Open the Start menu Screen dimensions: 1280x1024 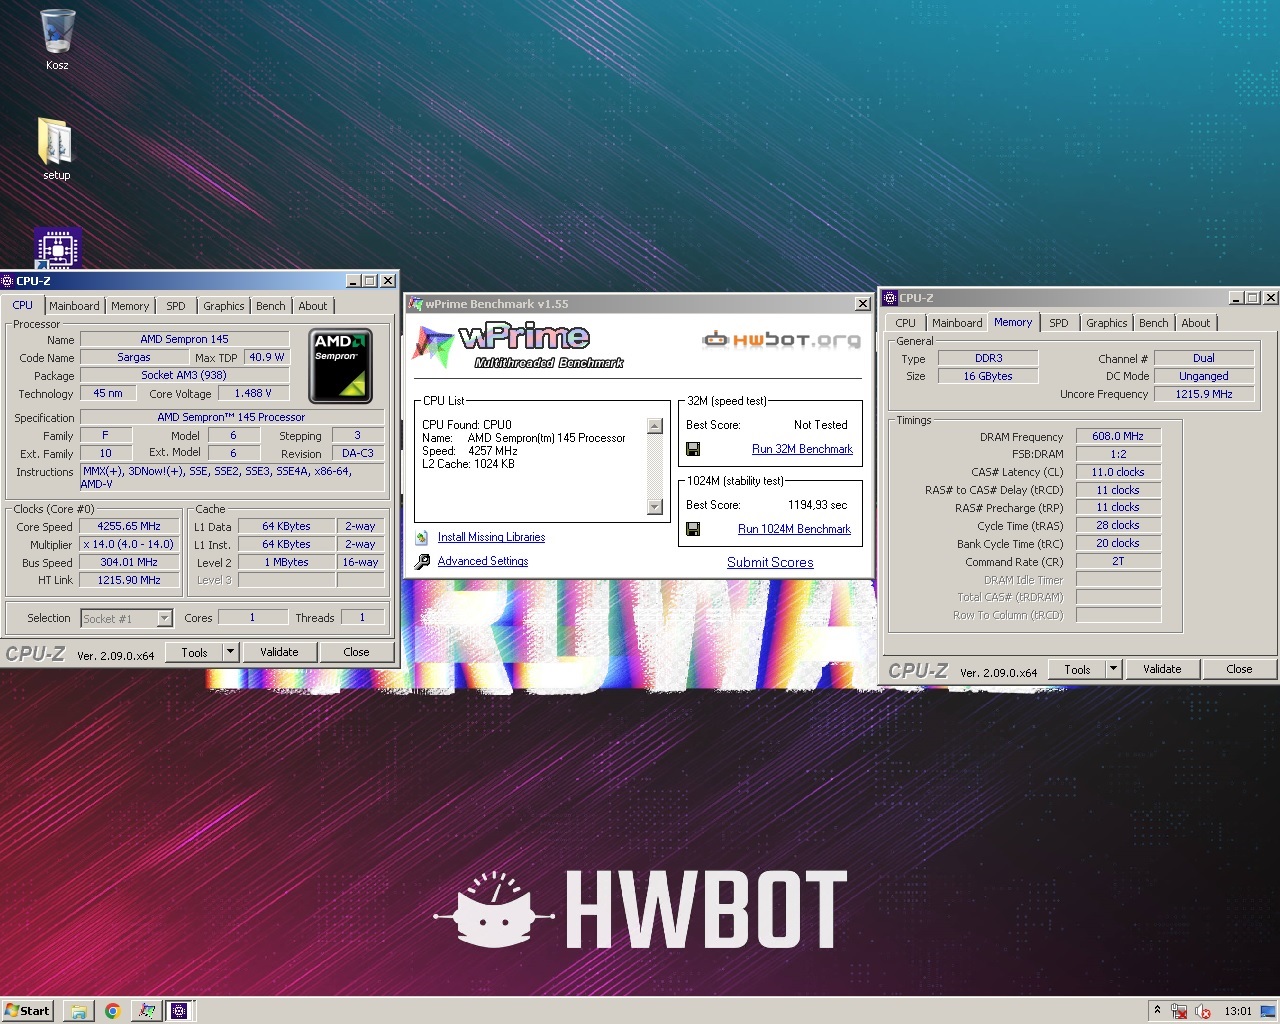pos(28,1010)
